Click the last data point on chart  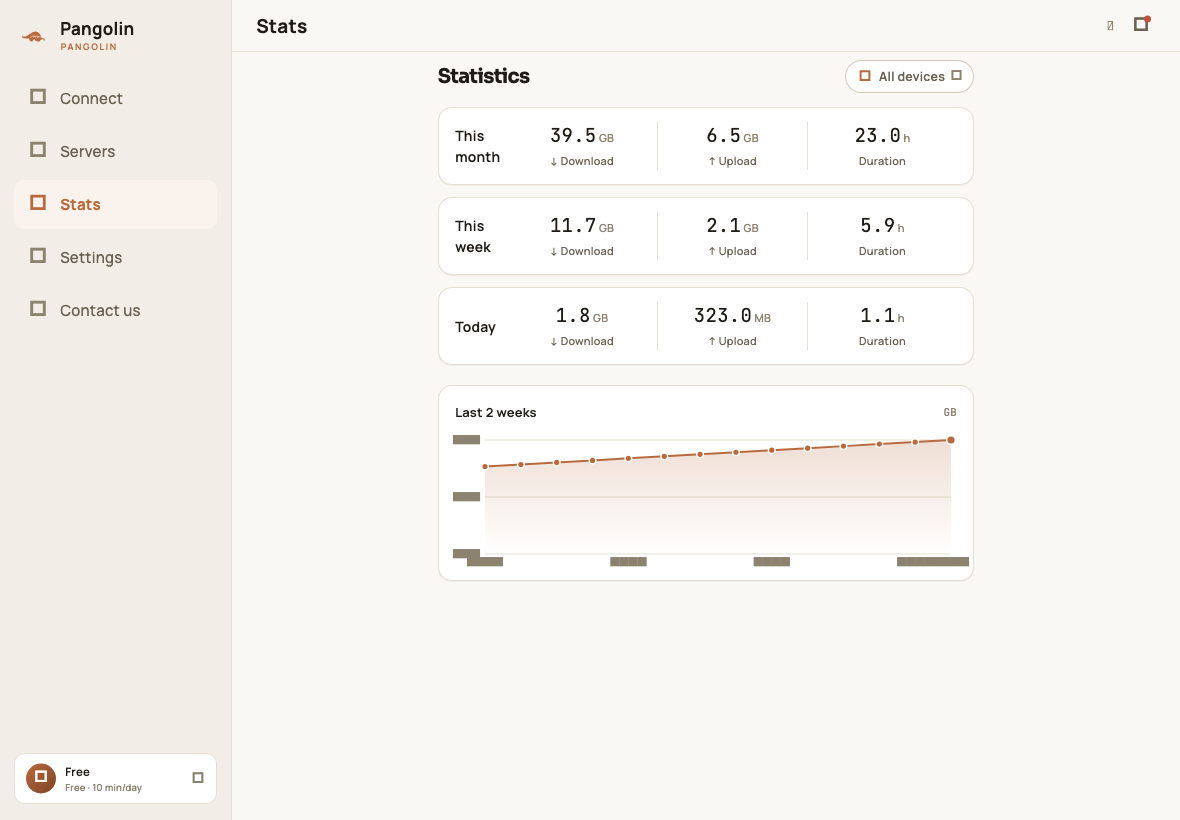(x=951, y=440)
